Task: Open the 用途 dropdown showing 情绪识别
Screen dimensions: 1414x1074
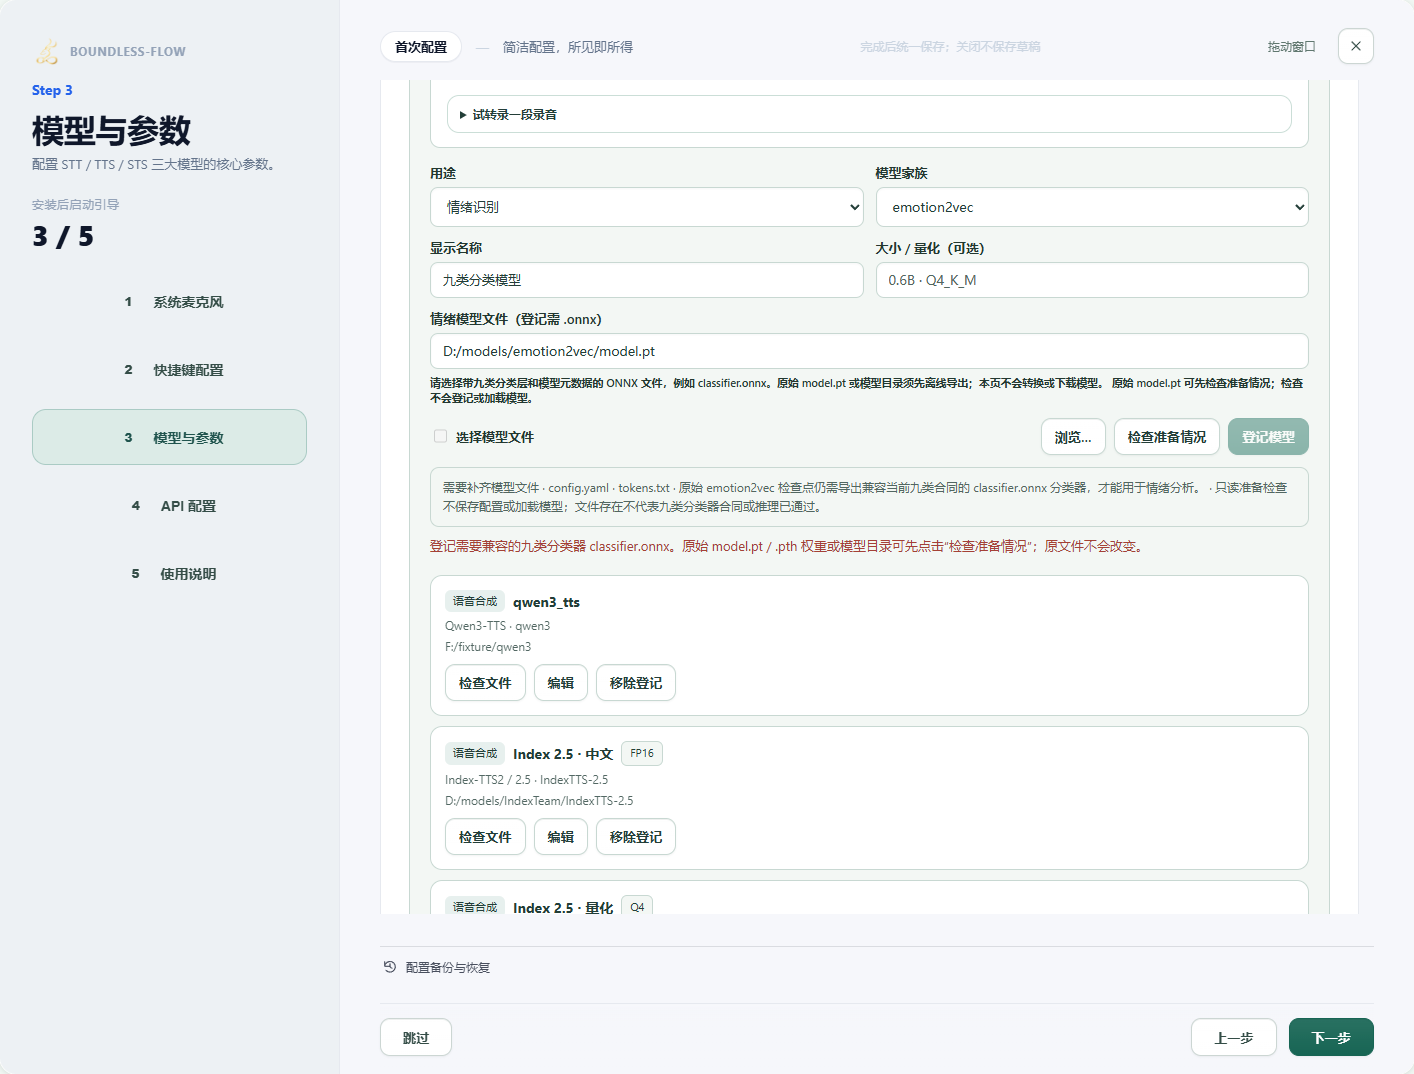Action: (647, 207)
